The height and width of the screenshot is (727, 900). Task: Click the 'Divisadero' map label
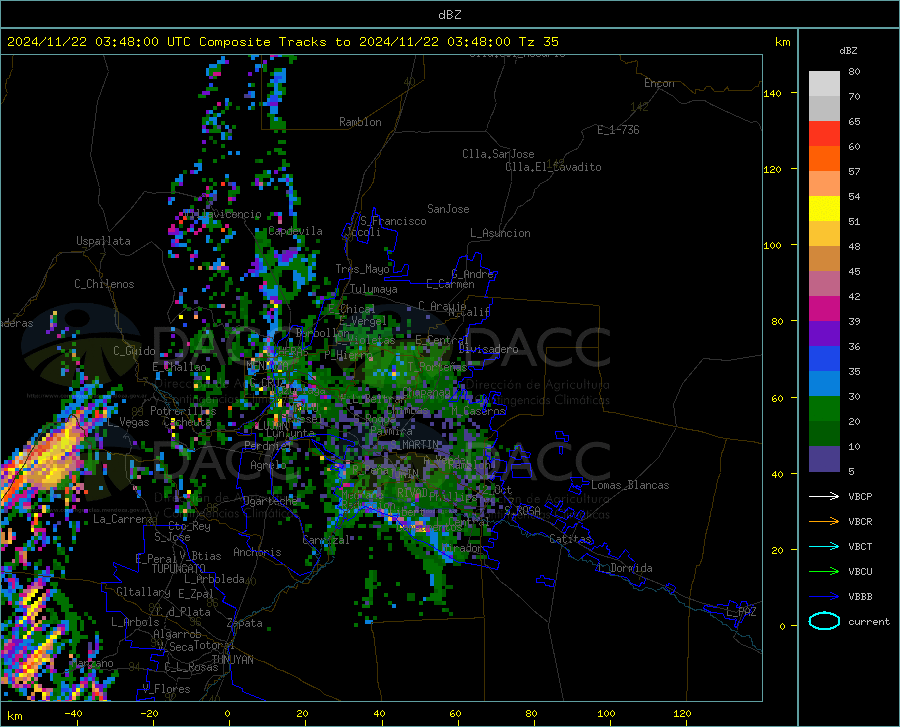click(x=488, y=349)
